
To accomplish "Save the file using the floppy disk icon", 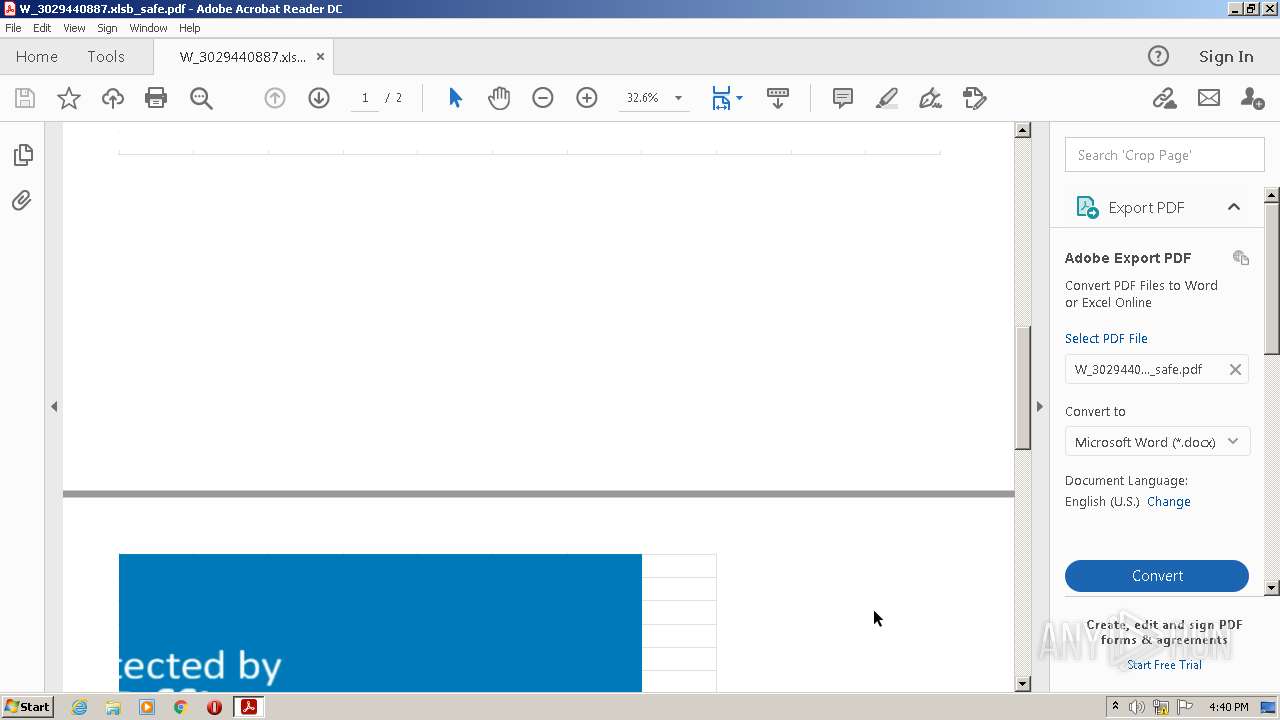I will [x=25, y=98].
